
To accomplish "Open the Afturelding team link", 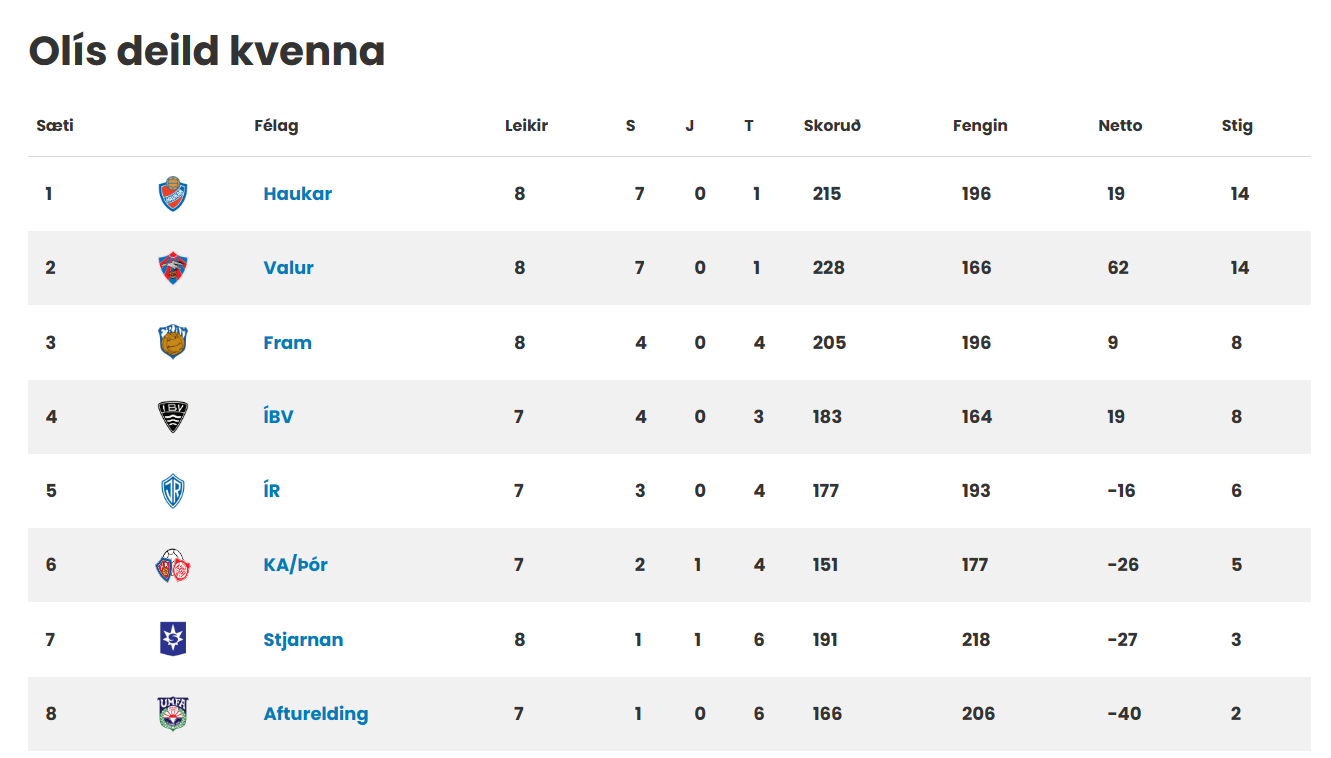I will pyautogui.click(x=316, y=714).
